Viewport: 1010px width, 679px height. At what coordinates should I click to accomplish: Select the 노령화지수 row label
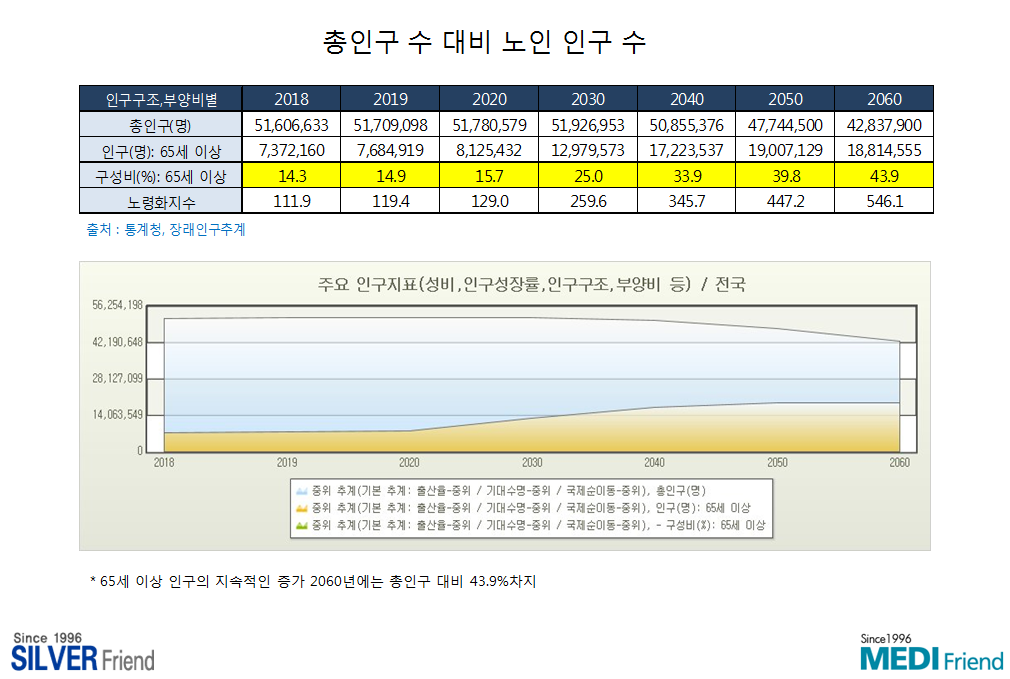point(161,202)
